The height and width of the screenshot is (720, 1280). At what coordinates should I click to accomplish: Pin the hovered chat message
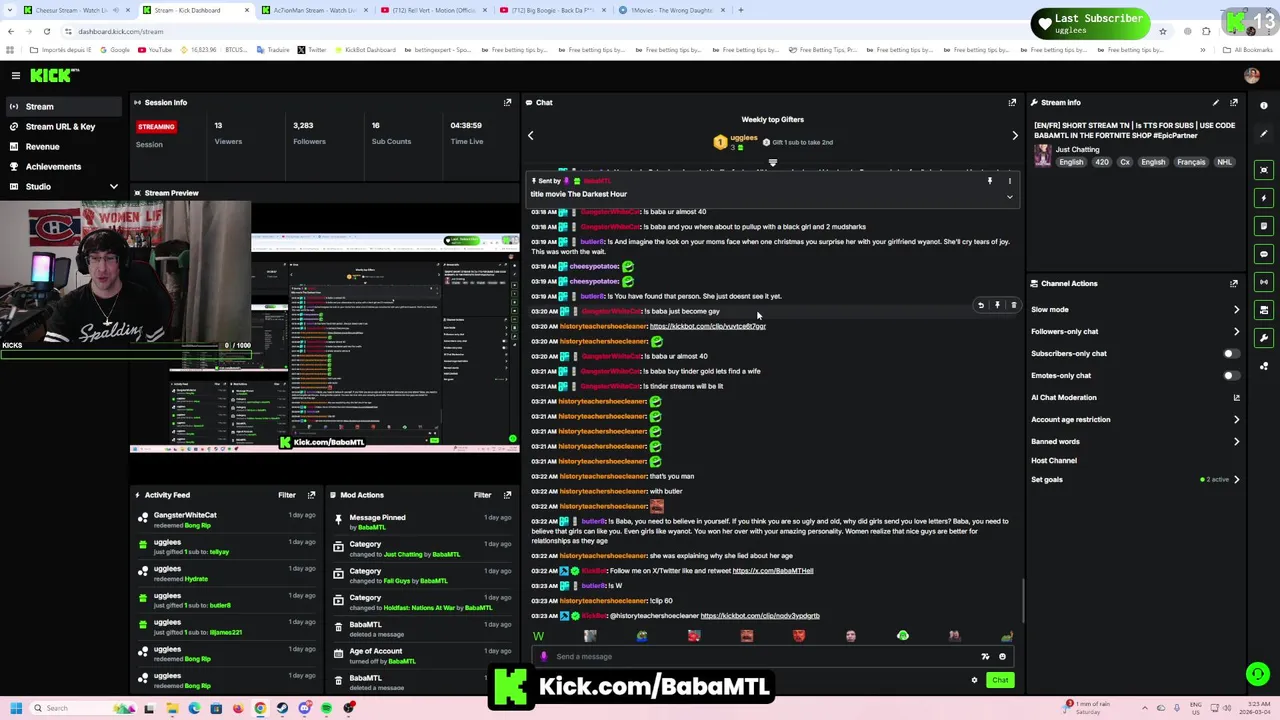pyautogui.click(x=997, y=305)
